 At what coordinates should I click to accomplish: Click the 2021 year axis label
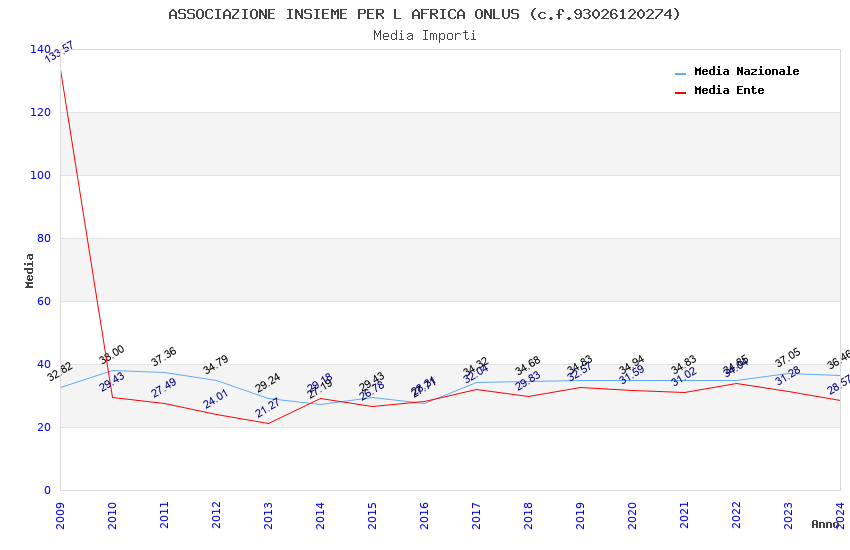(685, 515)
